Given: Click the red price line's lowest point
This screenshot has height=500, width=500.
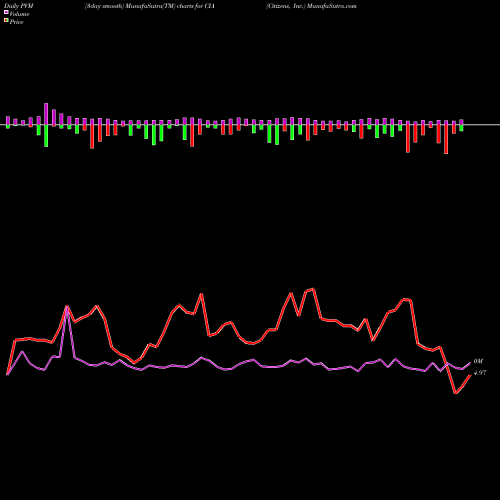Looking at the screenshot, I should pyautogui.click(x=455, y=393).
